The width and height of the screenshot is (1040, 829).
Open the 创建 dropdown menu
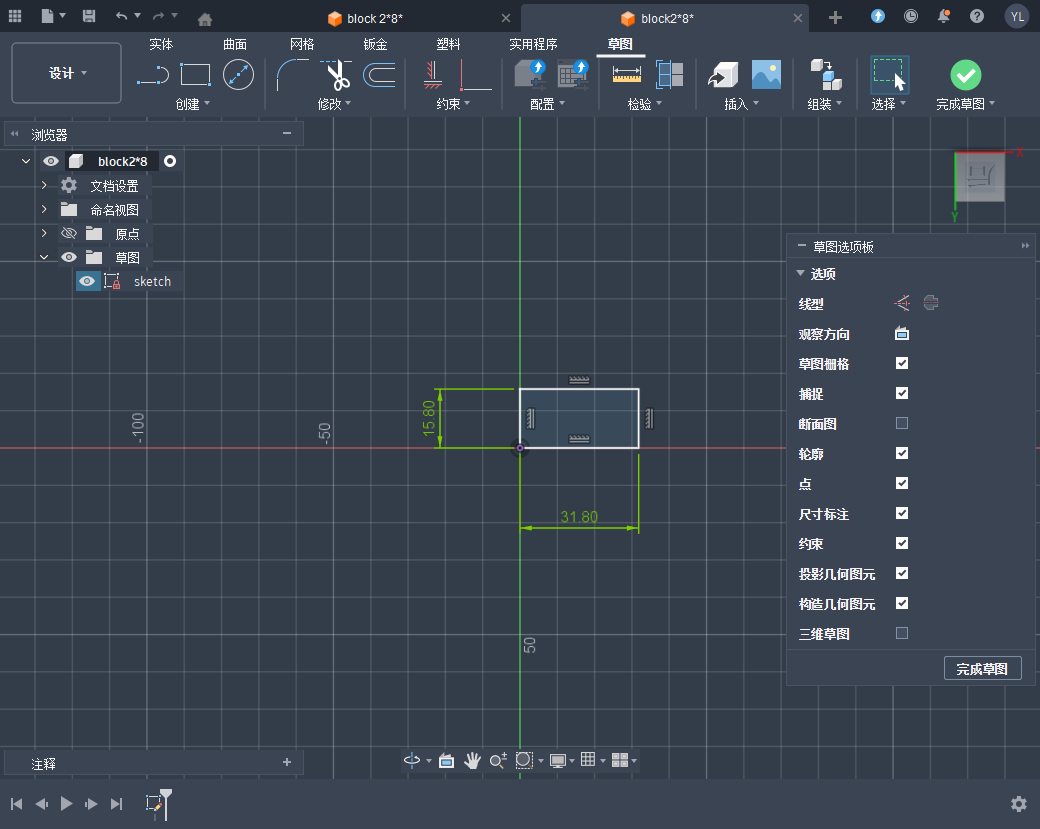pos(193,103)
